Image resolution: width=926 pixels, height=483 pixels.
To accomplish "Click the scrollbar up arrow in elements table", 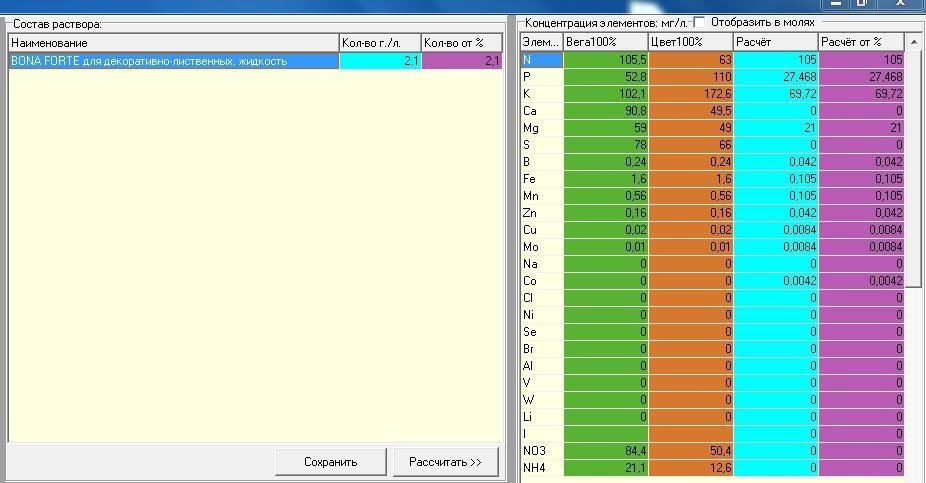I will [x=914, y=43].
